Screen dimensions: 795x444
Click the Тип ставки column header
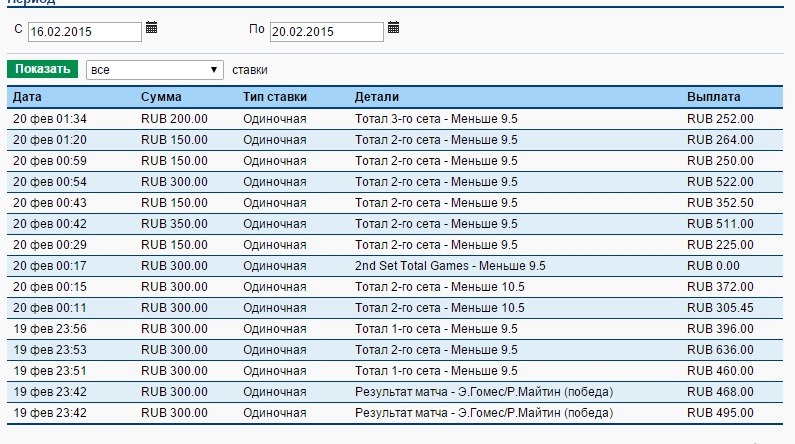click(x=275, y=97)
